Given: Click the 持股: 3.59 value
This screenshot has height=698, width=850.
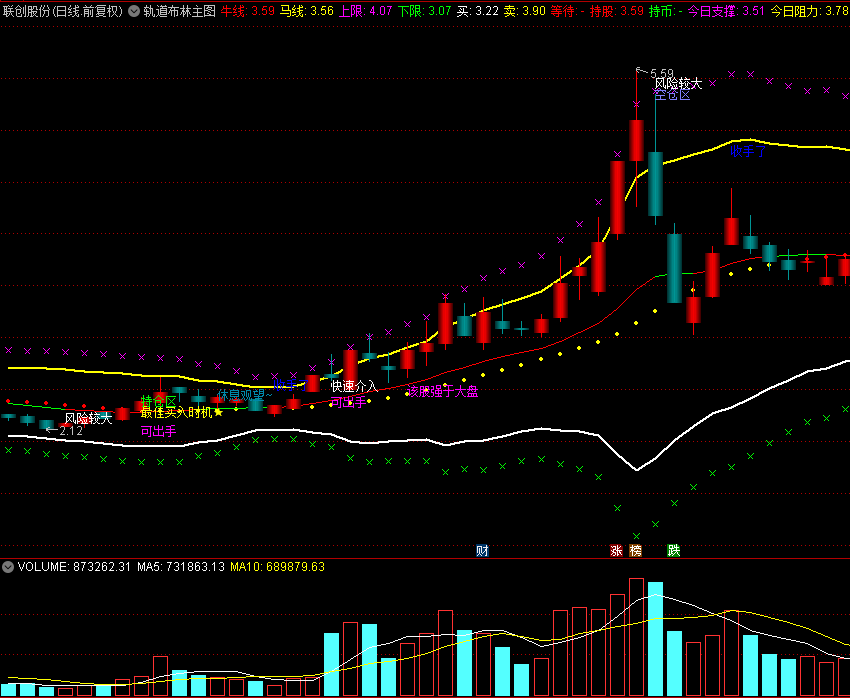Looking at the screenshot, I should pos(616,11).
